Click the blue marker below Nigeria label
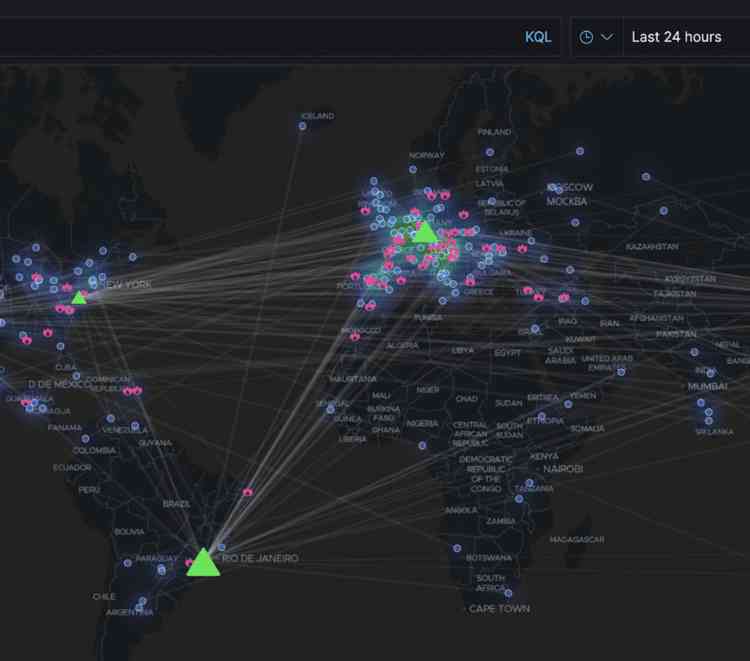The height and width of the screenshot is (661, 750). tap(422, 446)
